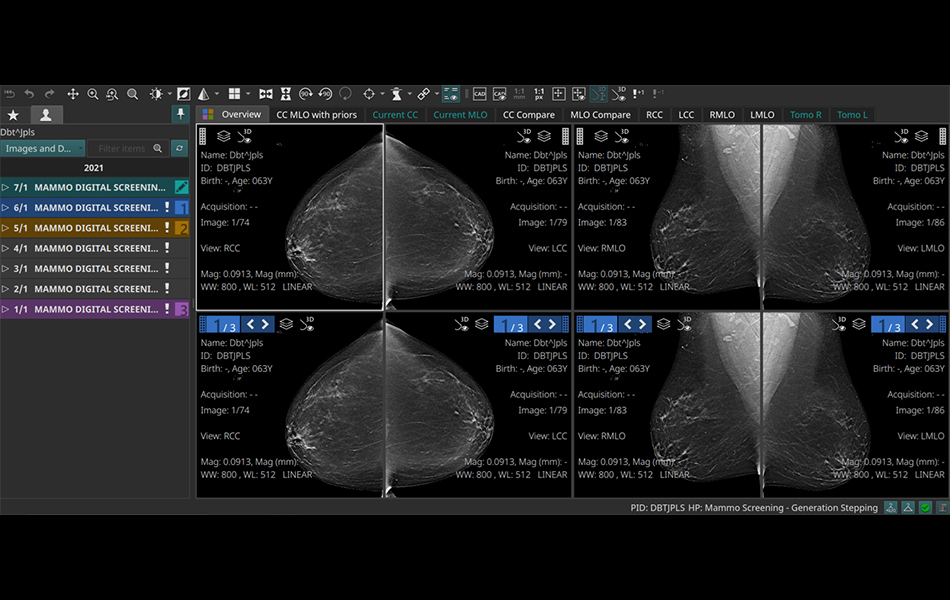Screen dimensions: 950x600
Task: Flip image horizontally
Action: tap(265, 94)
